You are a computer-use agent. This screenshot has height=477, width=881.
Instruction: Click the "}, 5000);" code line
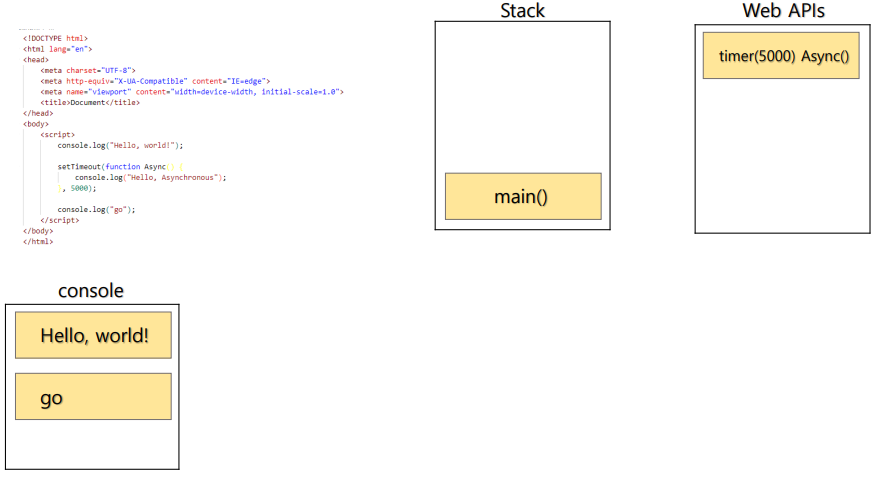(76, 188)
